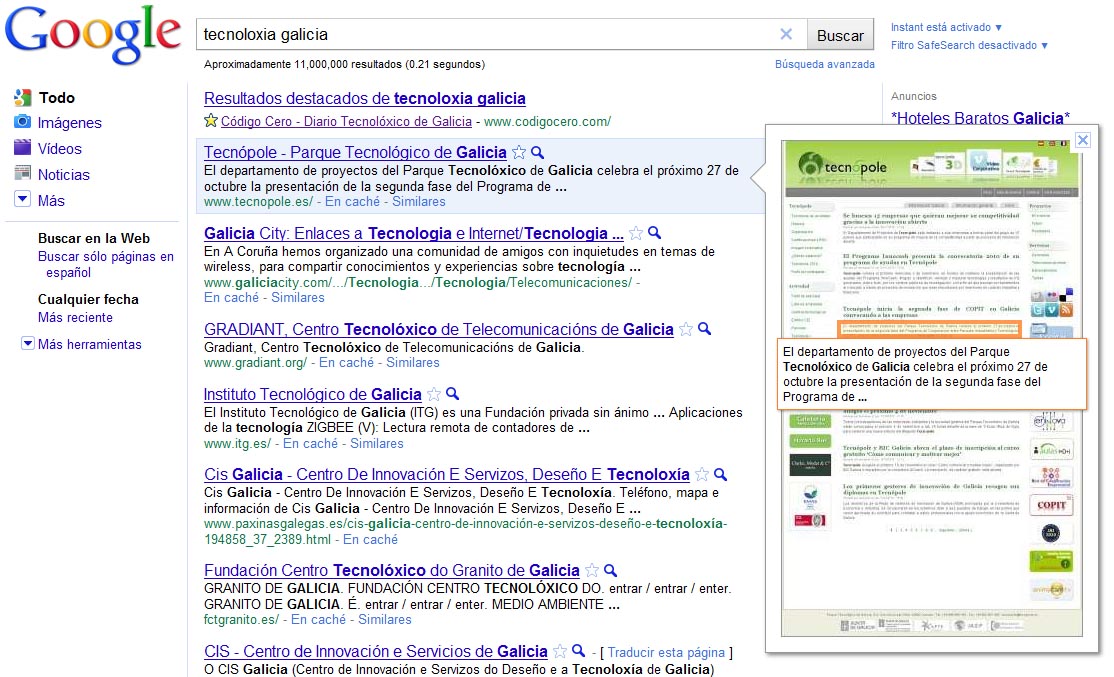Viewport: 1114px width, 677px height.
Task: Open preview magnifier for Instituto Tecnológico result
Action: (x=452, y=394)
